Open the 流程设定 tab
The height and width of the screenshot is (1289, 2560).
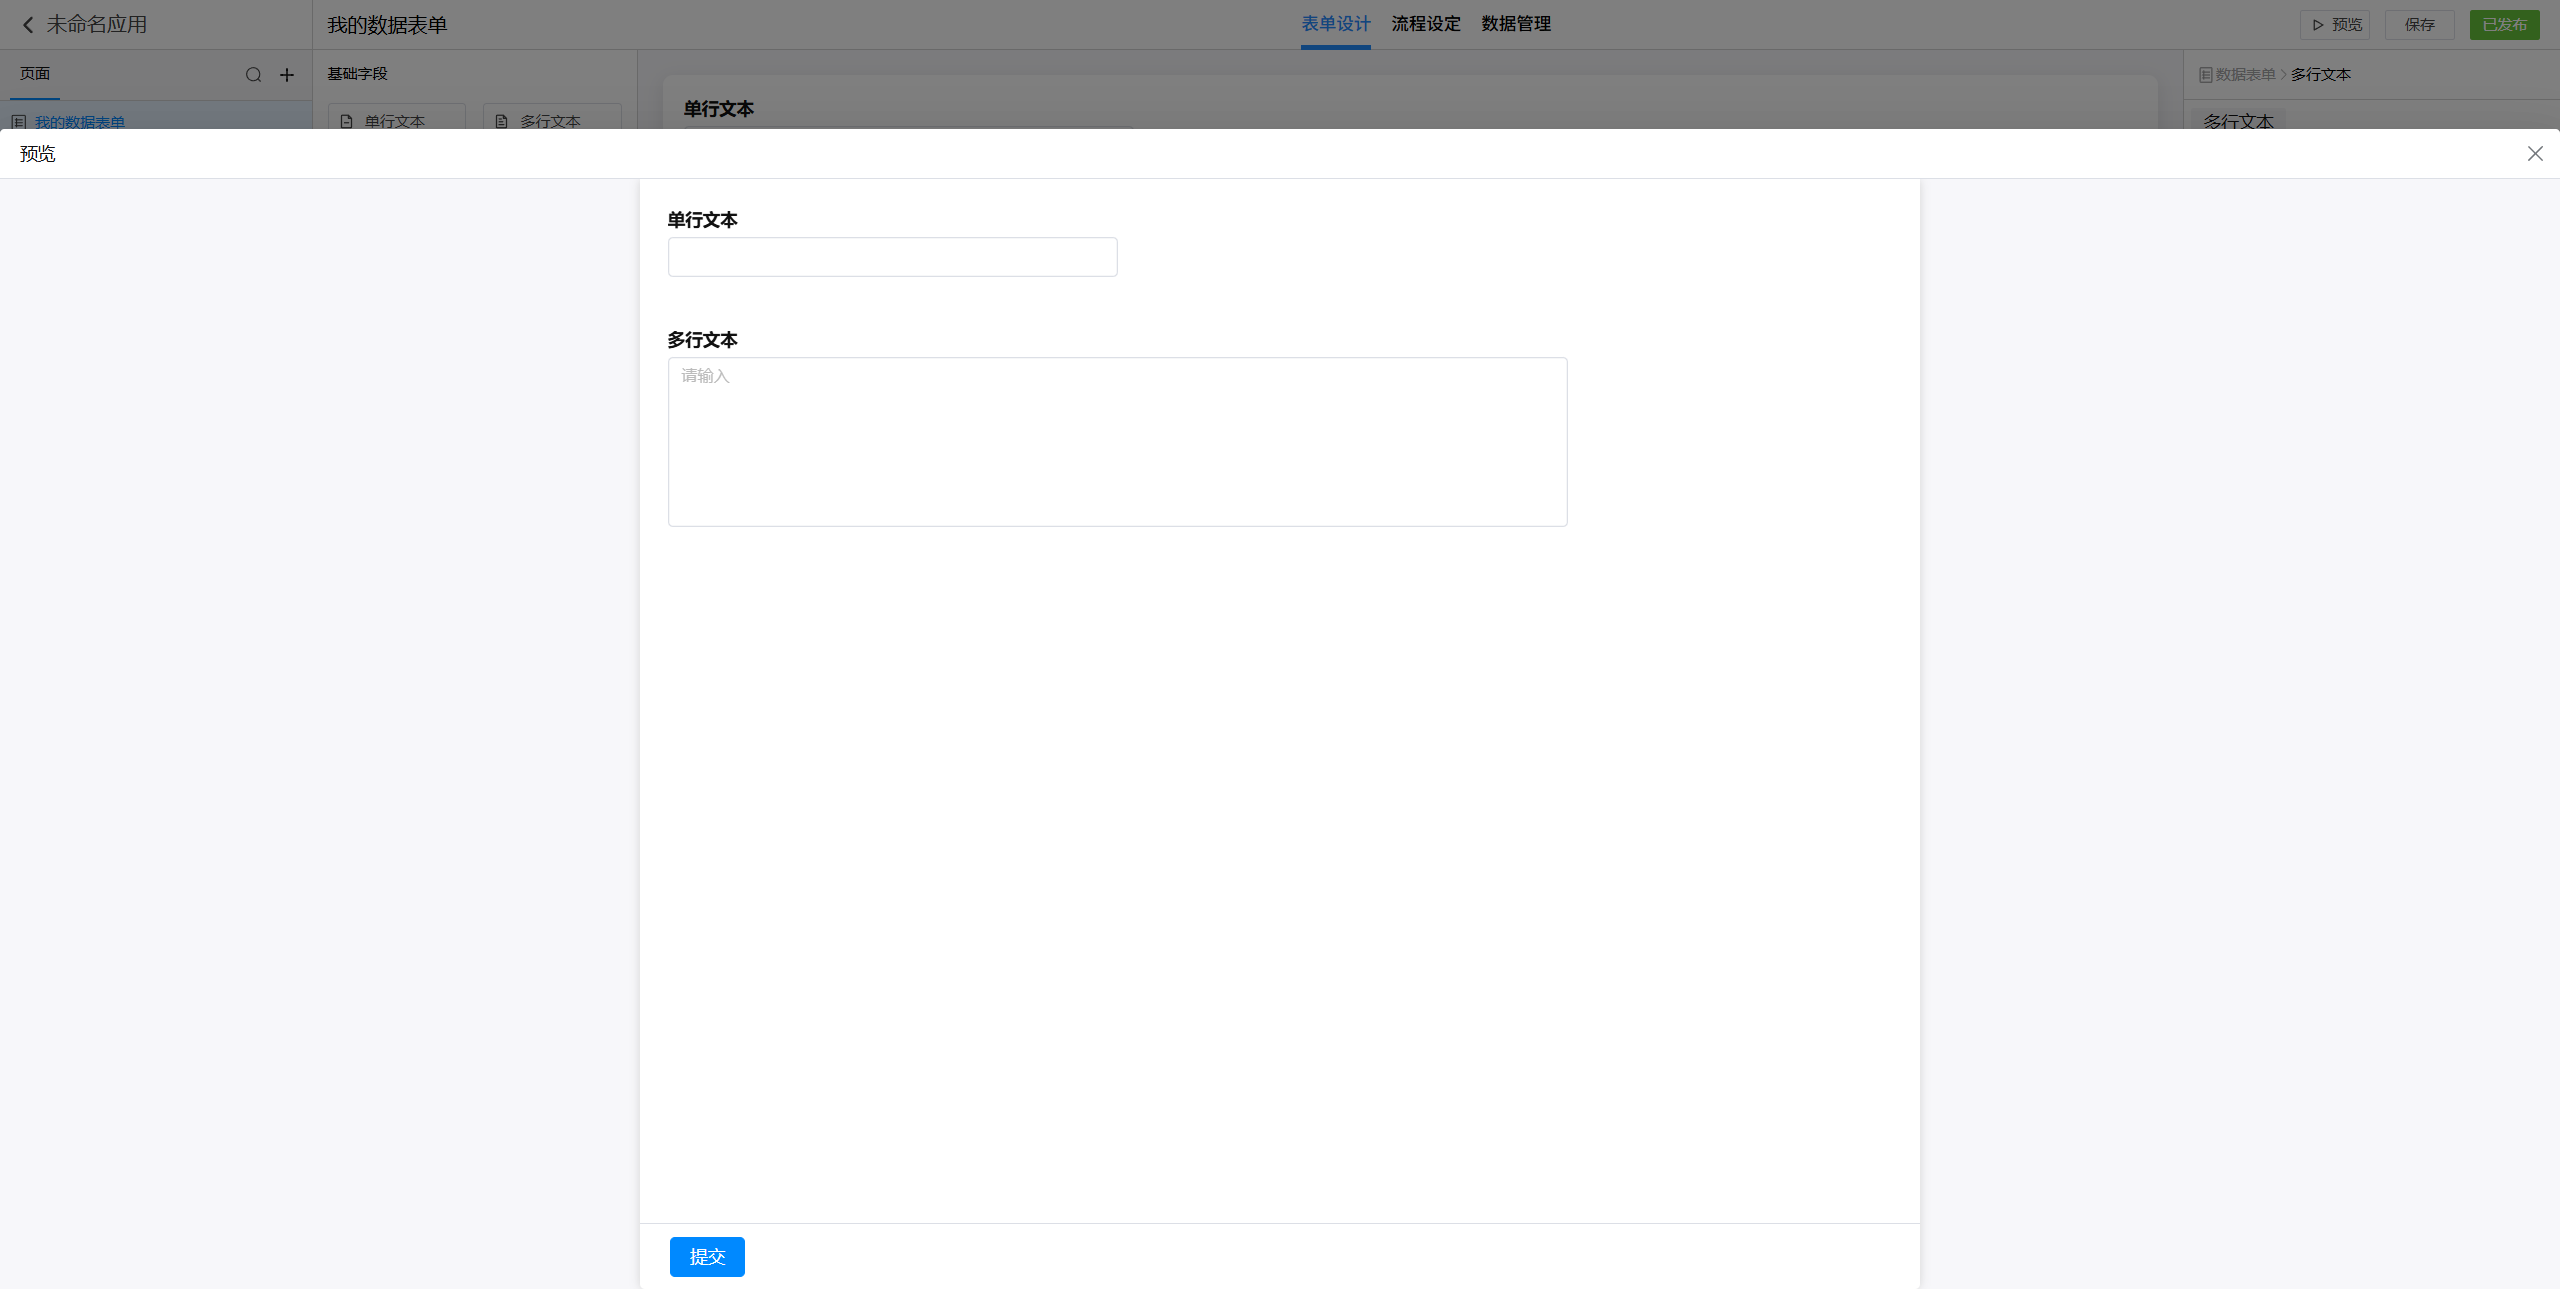click(1425, 24)
